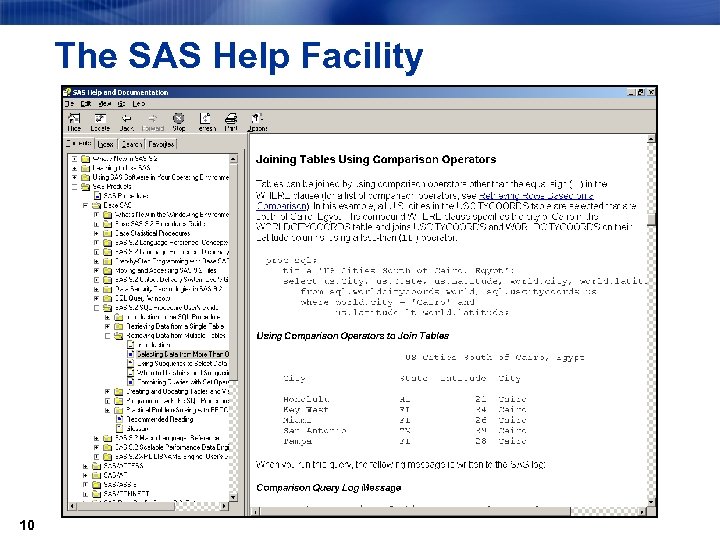The image size is (720, 540).
Task: Click page icon beside Glossary
Action: pos(120,428)
